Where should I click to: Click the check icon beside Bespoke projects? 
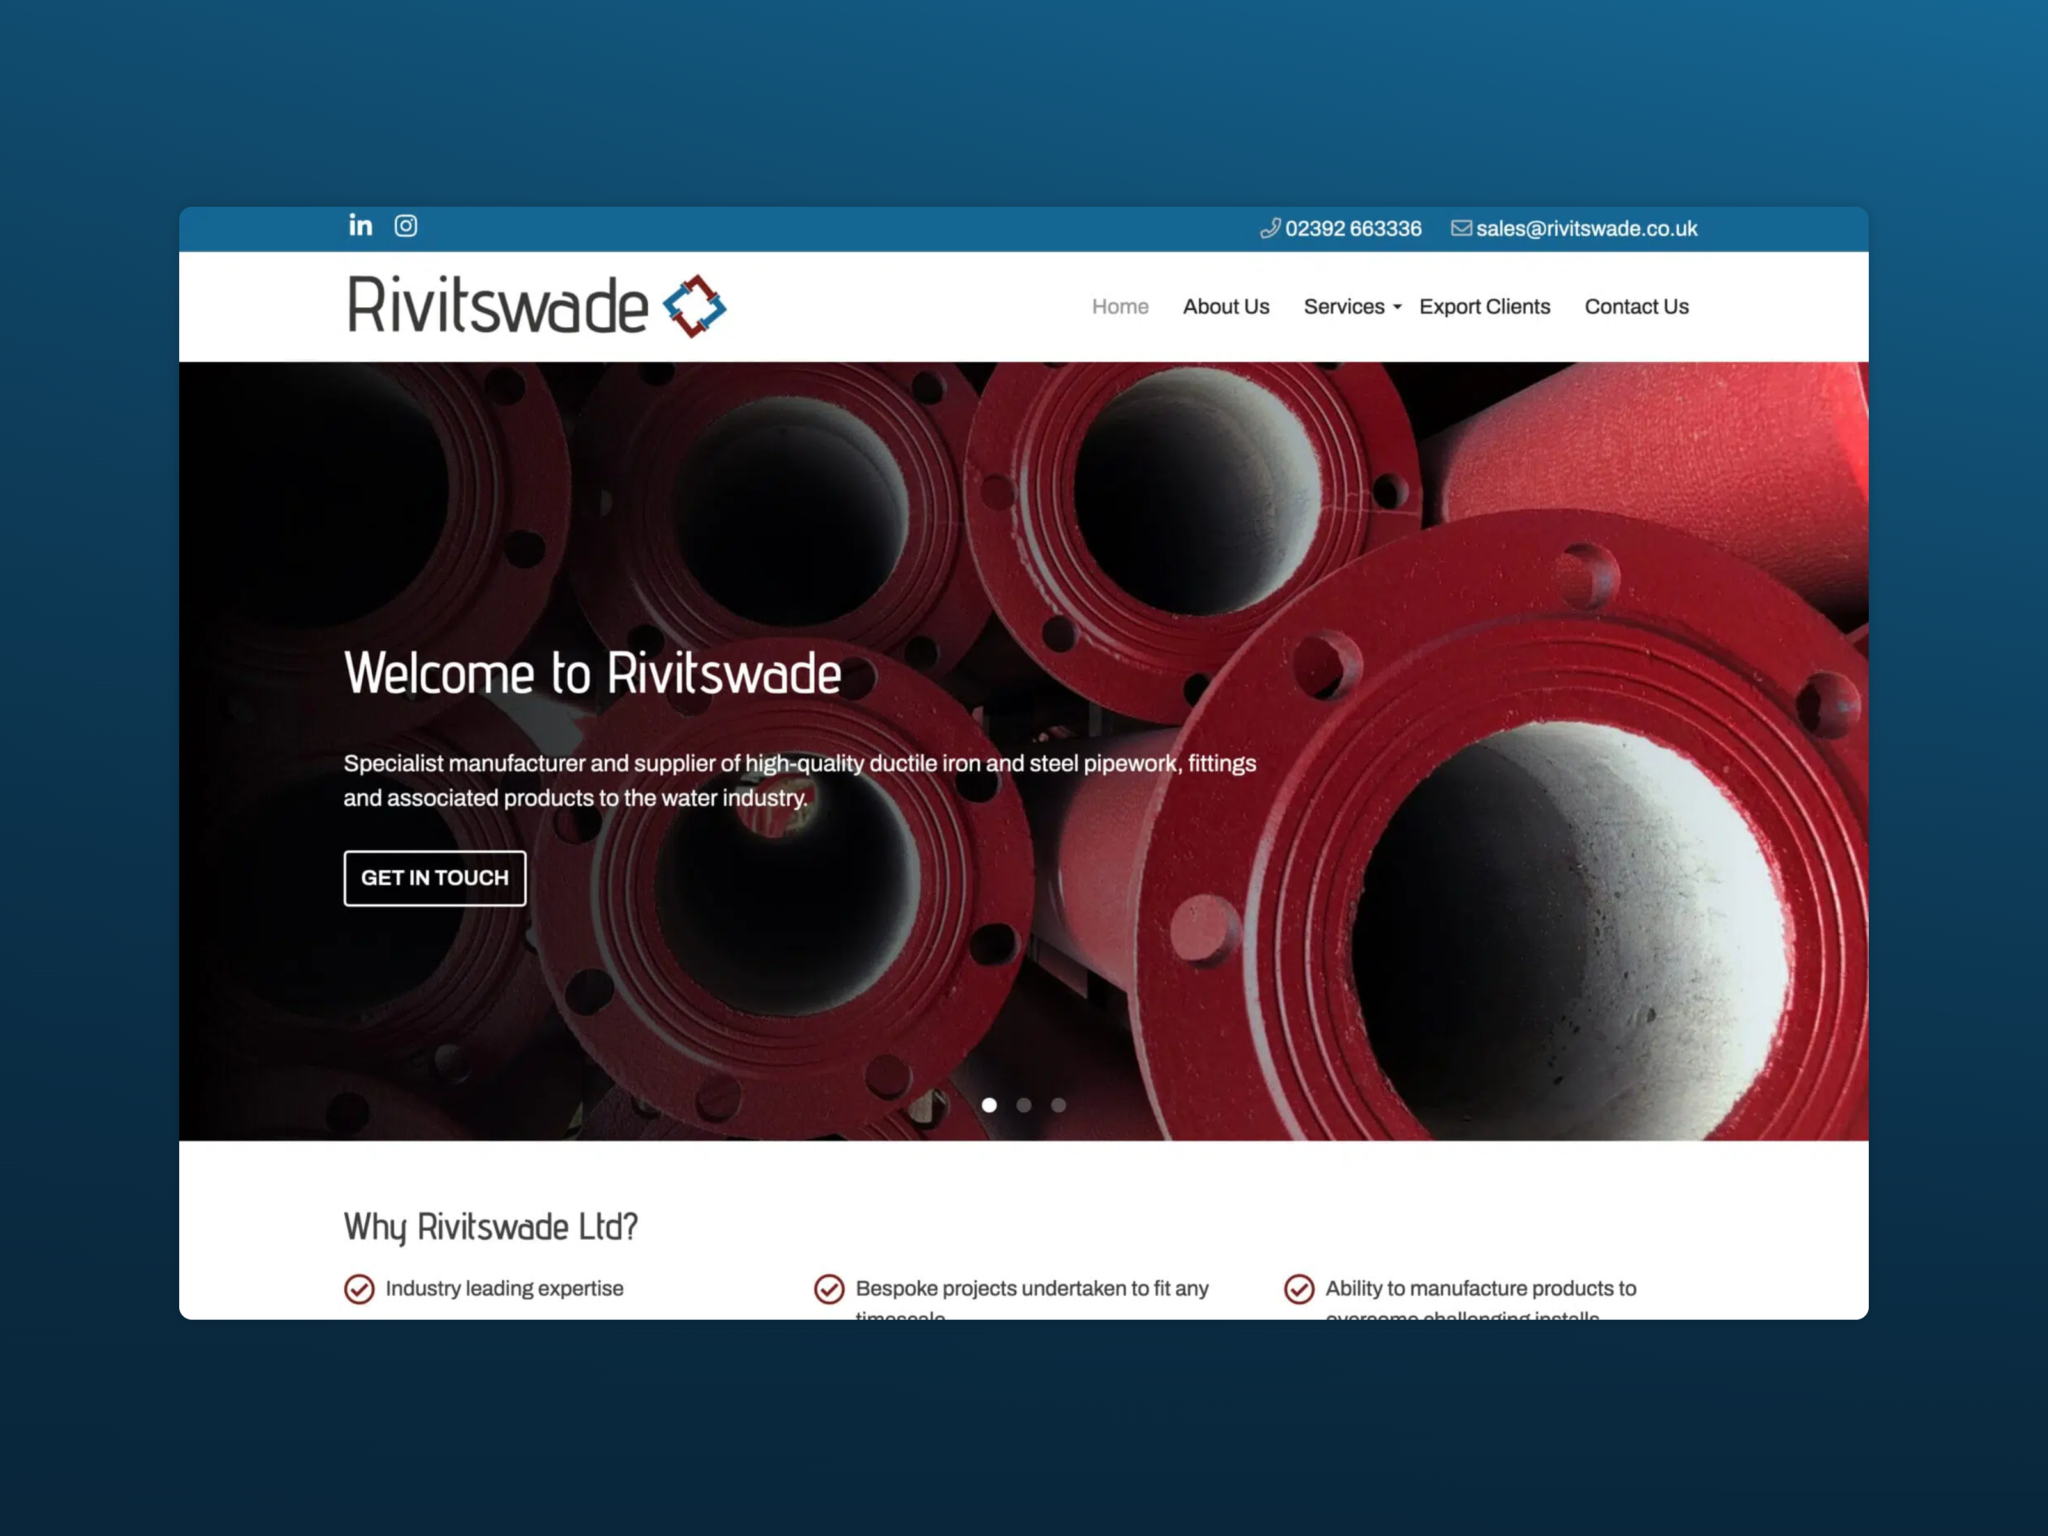click(x=829, y=1289)
